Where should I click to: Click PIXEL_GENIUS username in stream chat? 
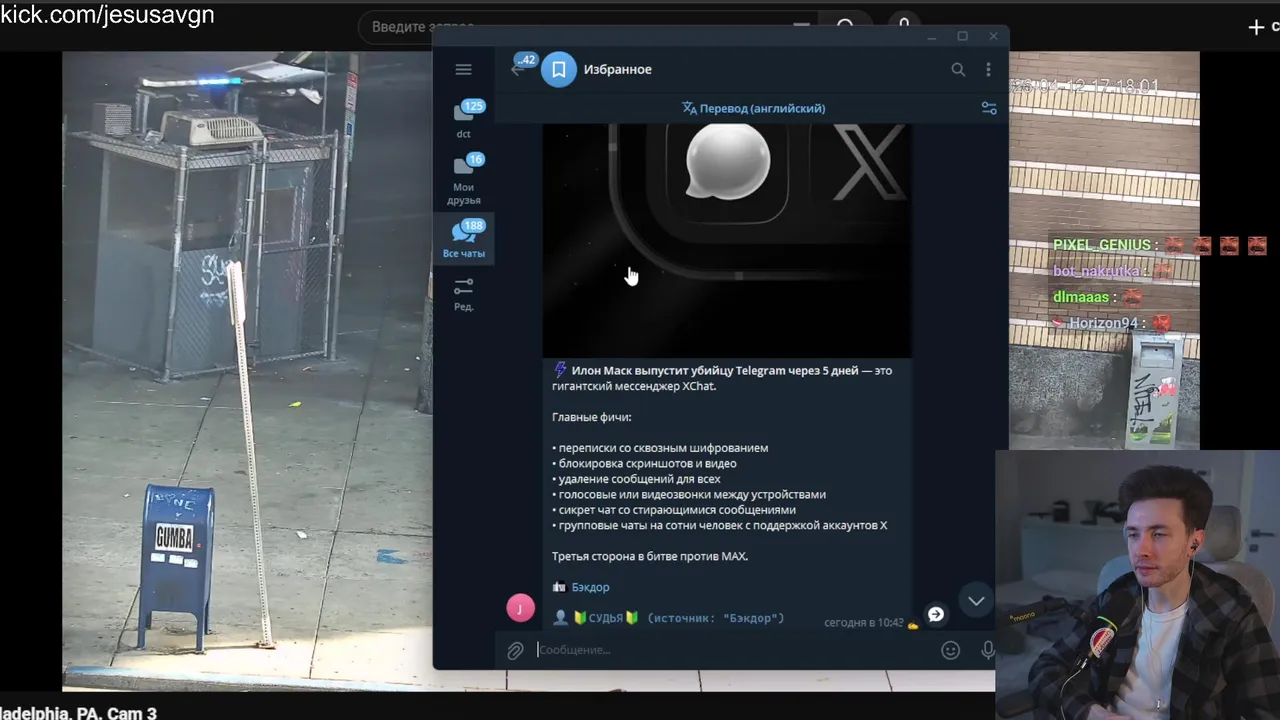[x=1102, y=245]
